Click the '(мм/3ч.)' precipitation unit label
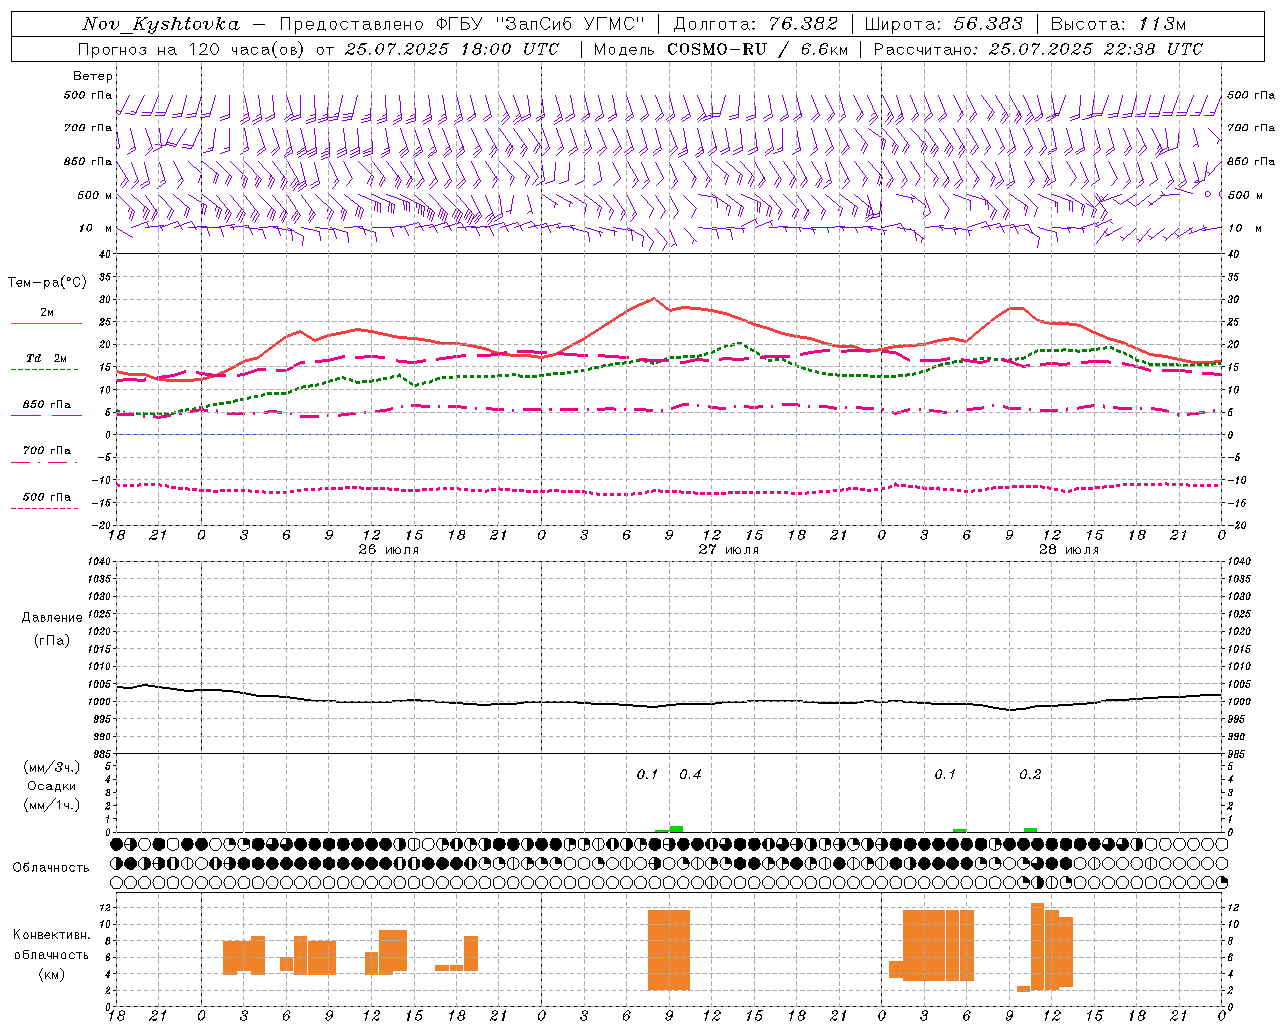 click(x=52, y=767)
